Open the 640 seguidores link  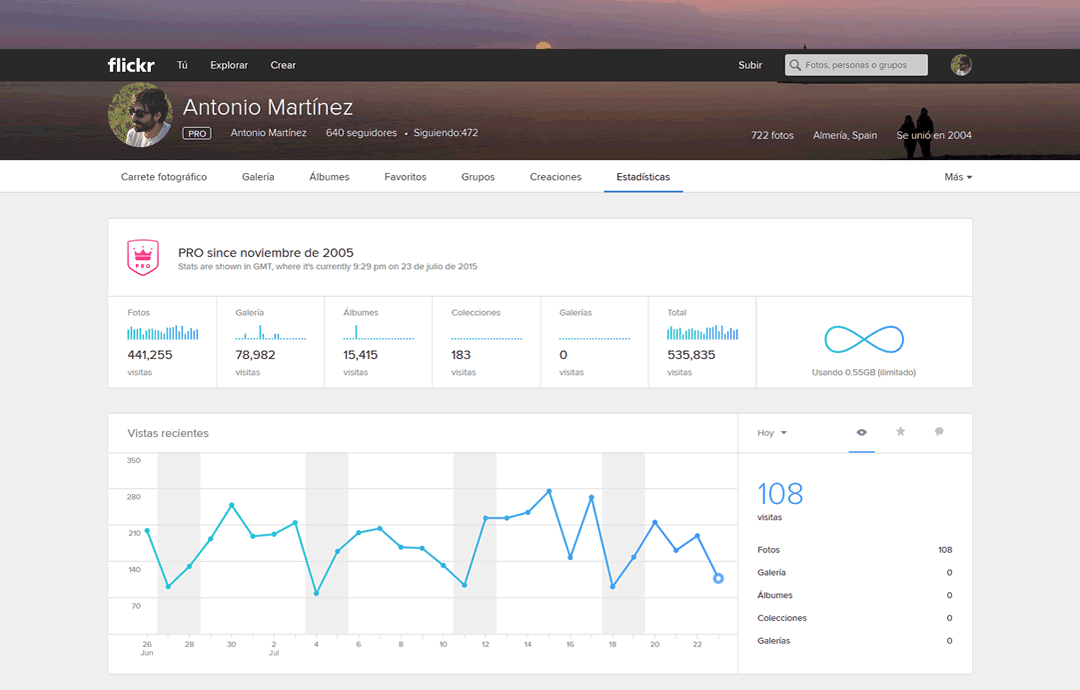pos(361,133)
